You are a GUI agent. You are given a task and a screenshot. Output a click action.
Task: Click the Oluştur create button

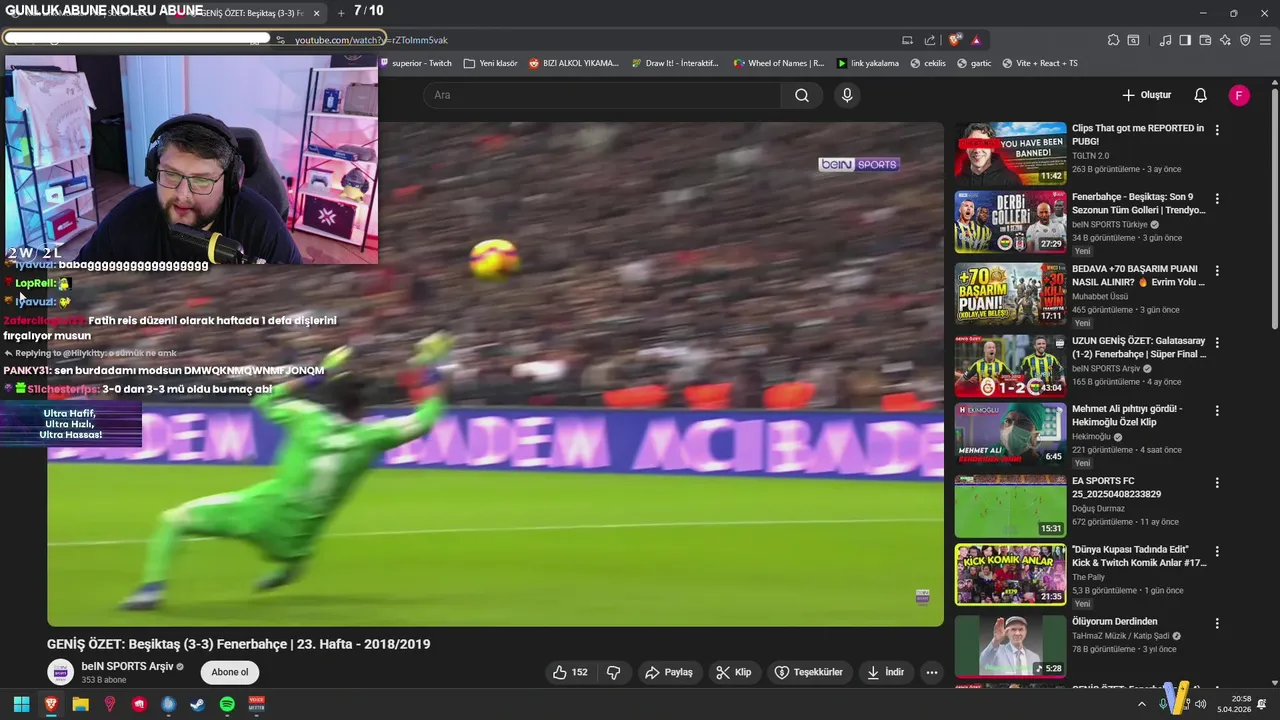tap(1146, 95)
